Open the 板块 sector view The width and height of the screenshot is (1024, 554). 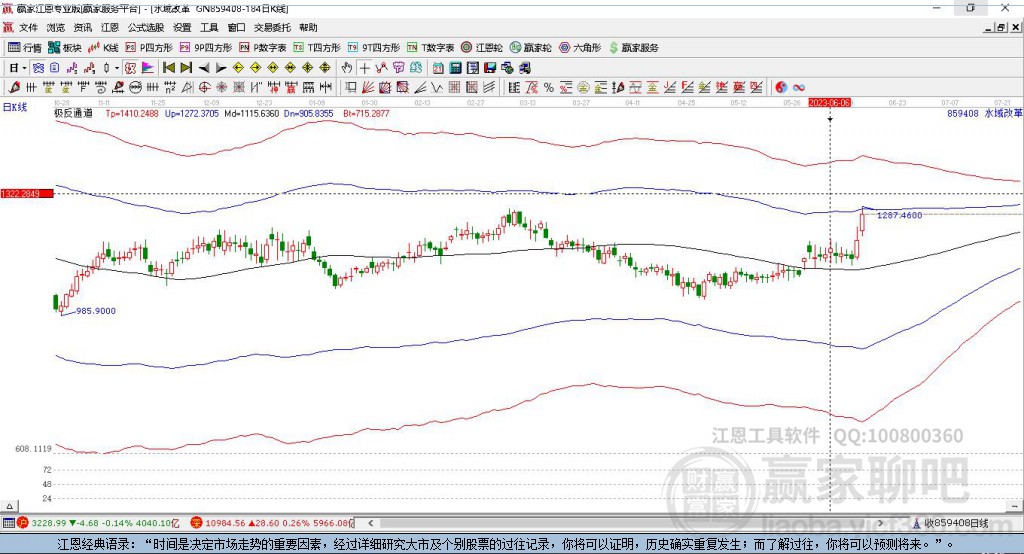65,48
